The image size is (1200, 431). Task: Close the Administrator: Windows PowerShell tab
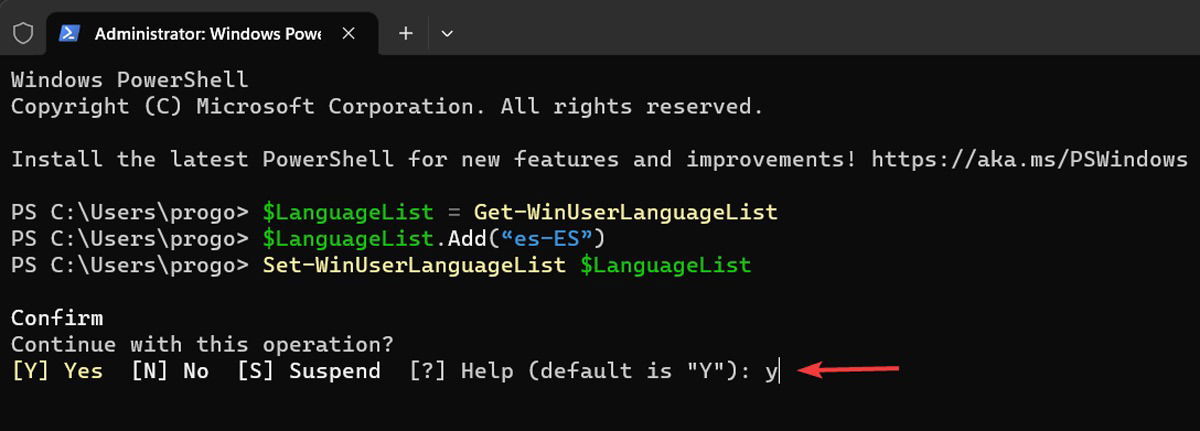click(x=348, y=33)
